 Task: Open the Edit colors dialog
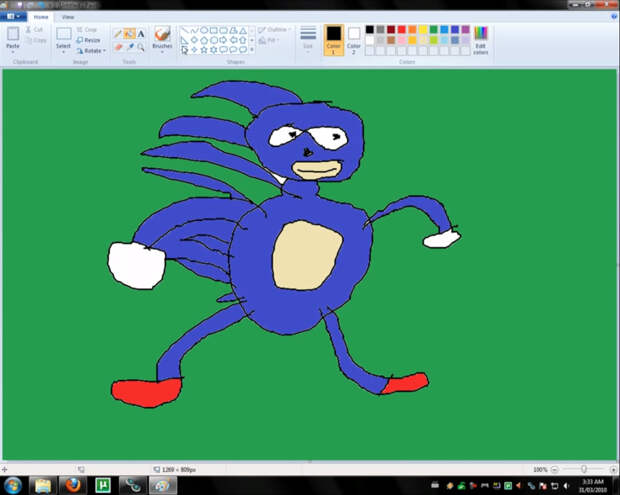tap(481, 40)
